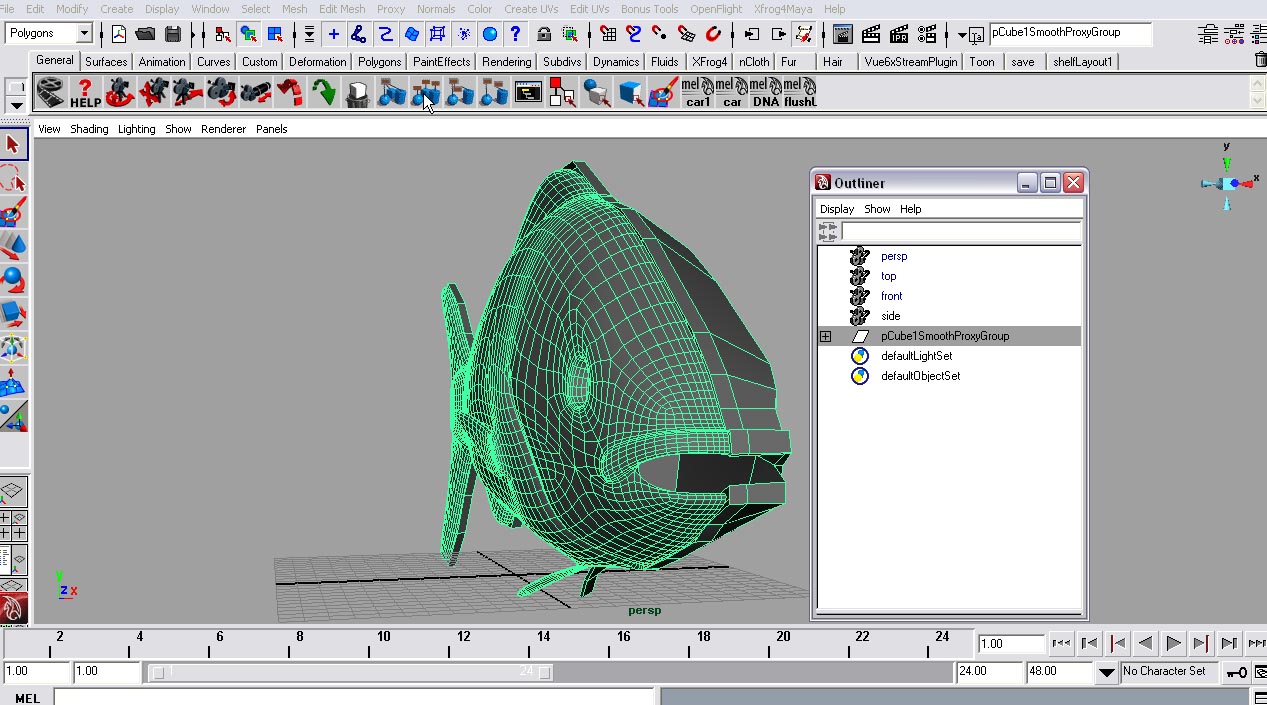Open Render Settings icon
This screenshot has width=1267, height=705.
926,34
